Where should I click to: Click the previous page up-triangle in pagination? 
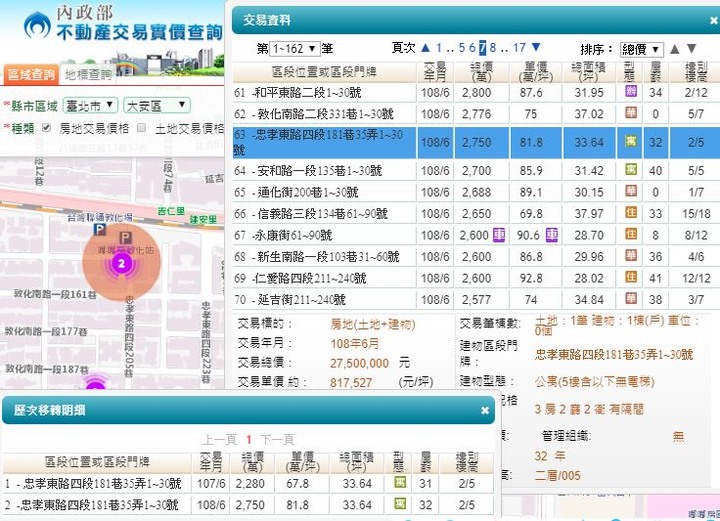[x=426, y=47]
